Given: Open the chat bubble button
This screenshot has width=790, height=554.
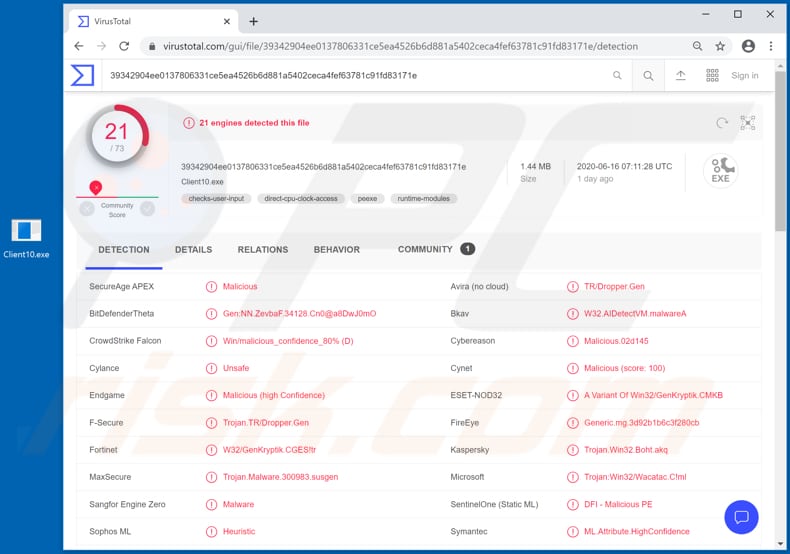Looking at the screenshot, I should coord(741,517).
